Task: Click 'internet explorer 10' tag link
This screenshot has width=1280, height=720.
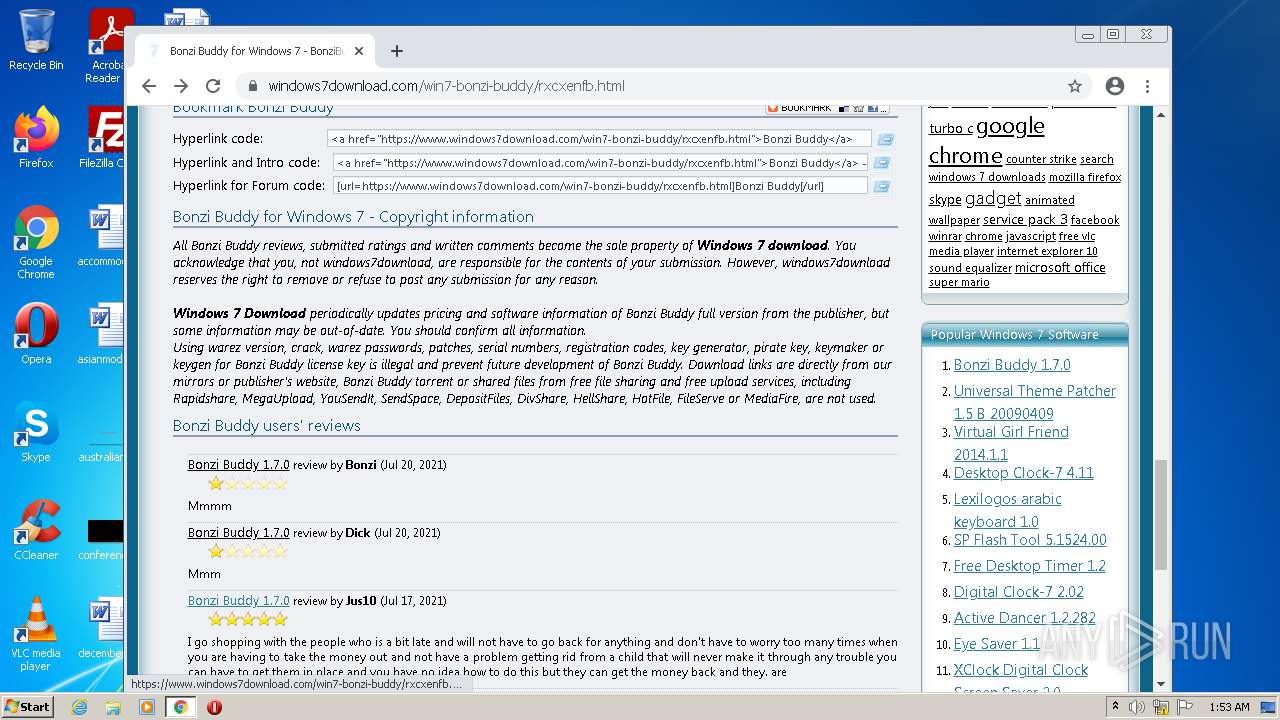Action: 1047,251
